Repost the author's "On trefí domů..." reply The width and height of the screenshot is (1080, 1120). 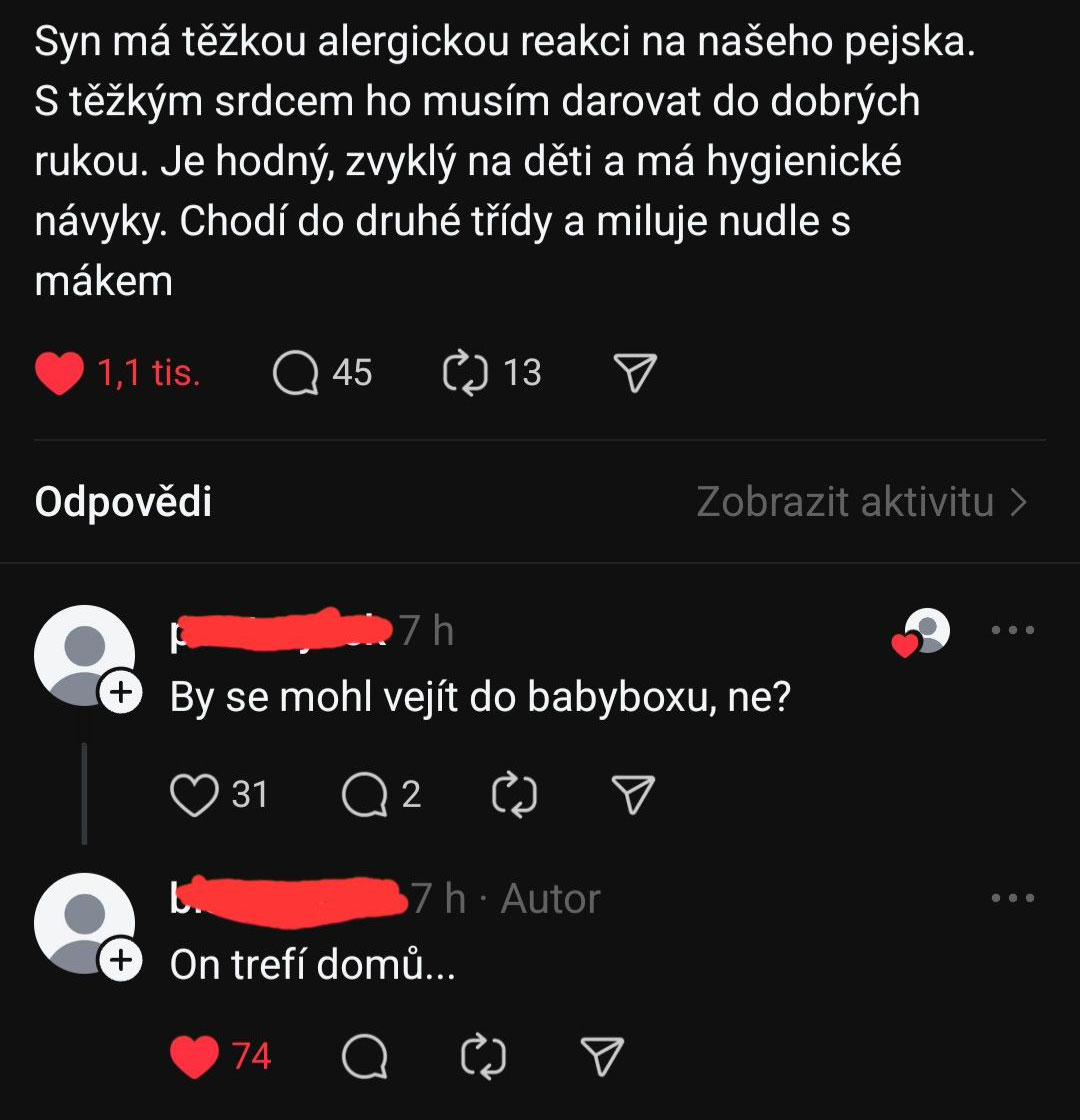pos(485,1057)
